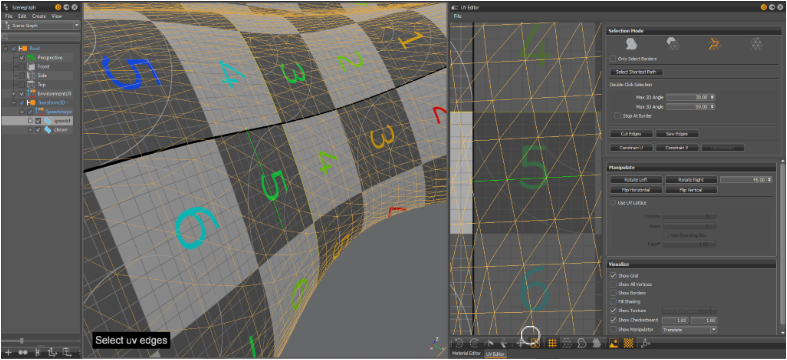Adjust rotation angle 45.00 stepper
Screen dimensions: 787x360
point(770,179)
